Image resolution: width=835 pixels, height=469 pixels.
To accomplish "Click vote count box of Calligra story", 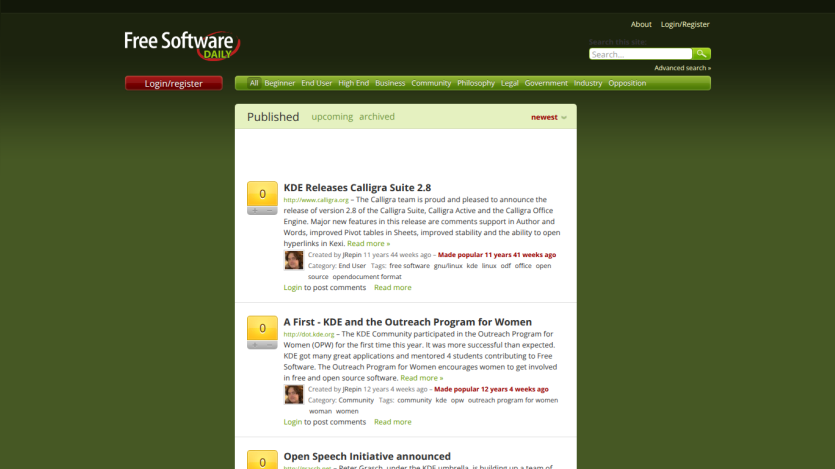I will click(262, 194).
